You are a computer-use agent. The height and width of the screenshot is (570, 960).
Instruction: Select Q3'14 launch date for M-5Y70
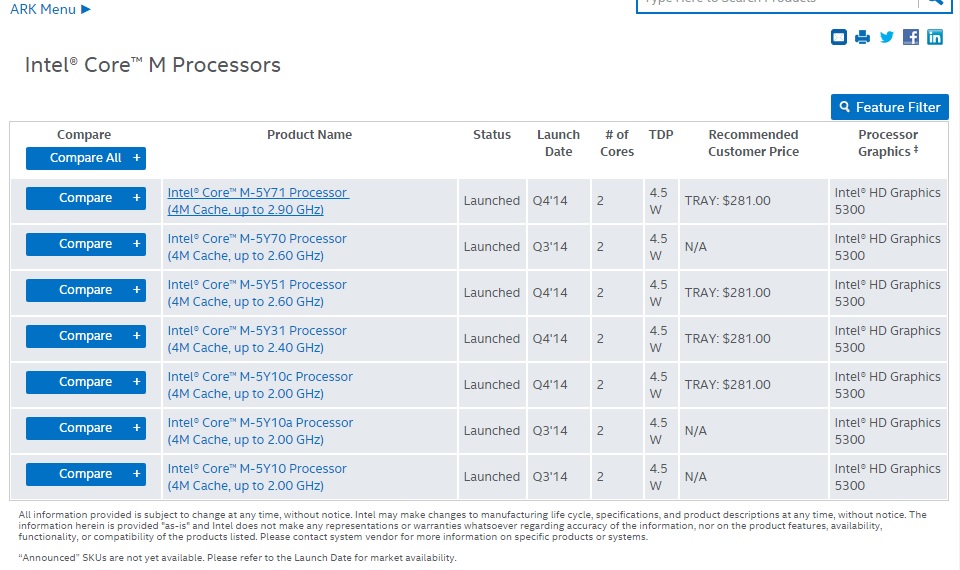click(550, 246)
